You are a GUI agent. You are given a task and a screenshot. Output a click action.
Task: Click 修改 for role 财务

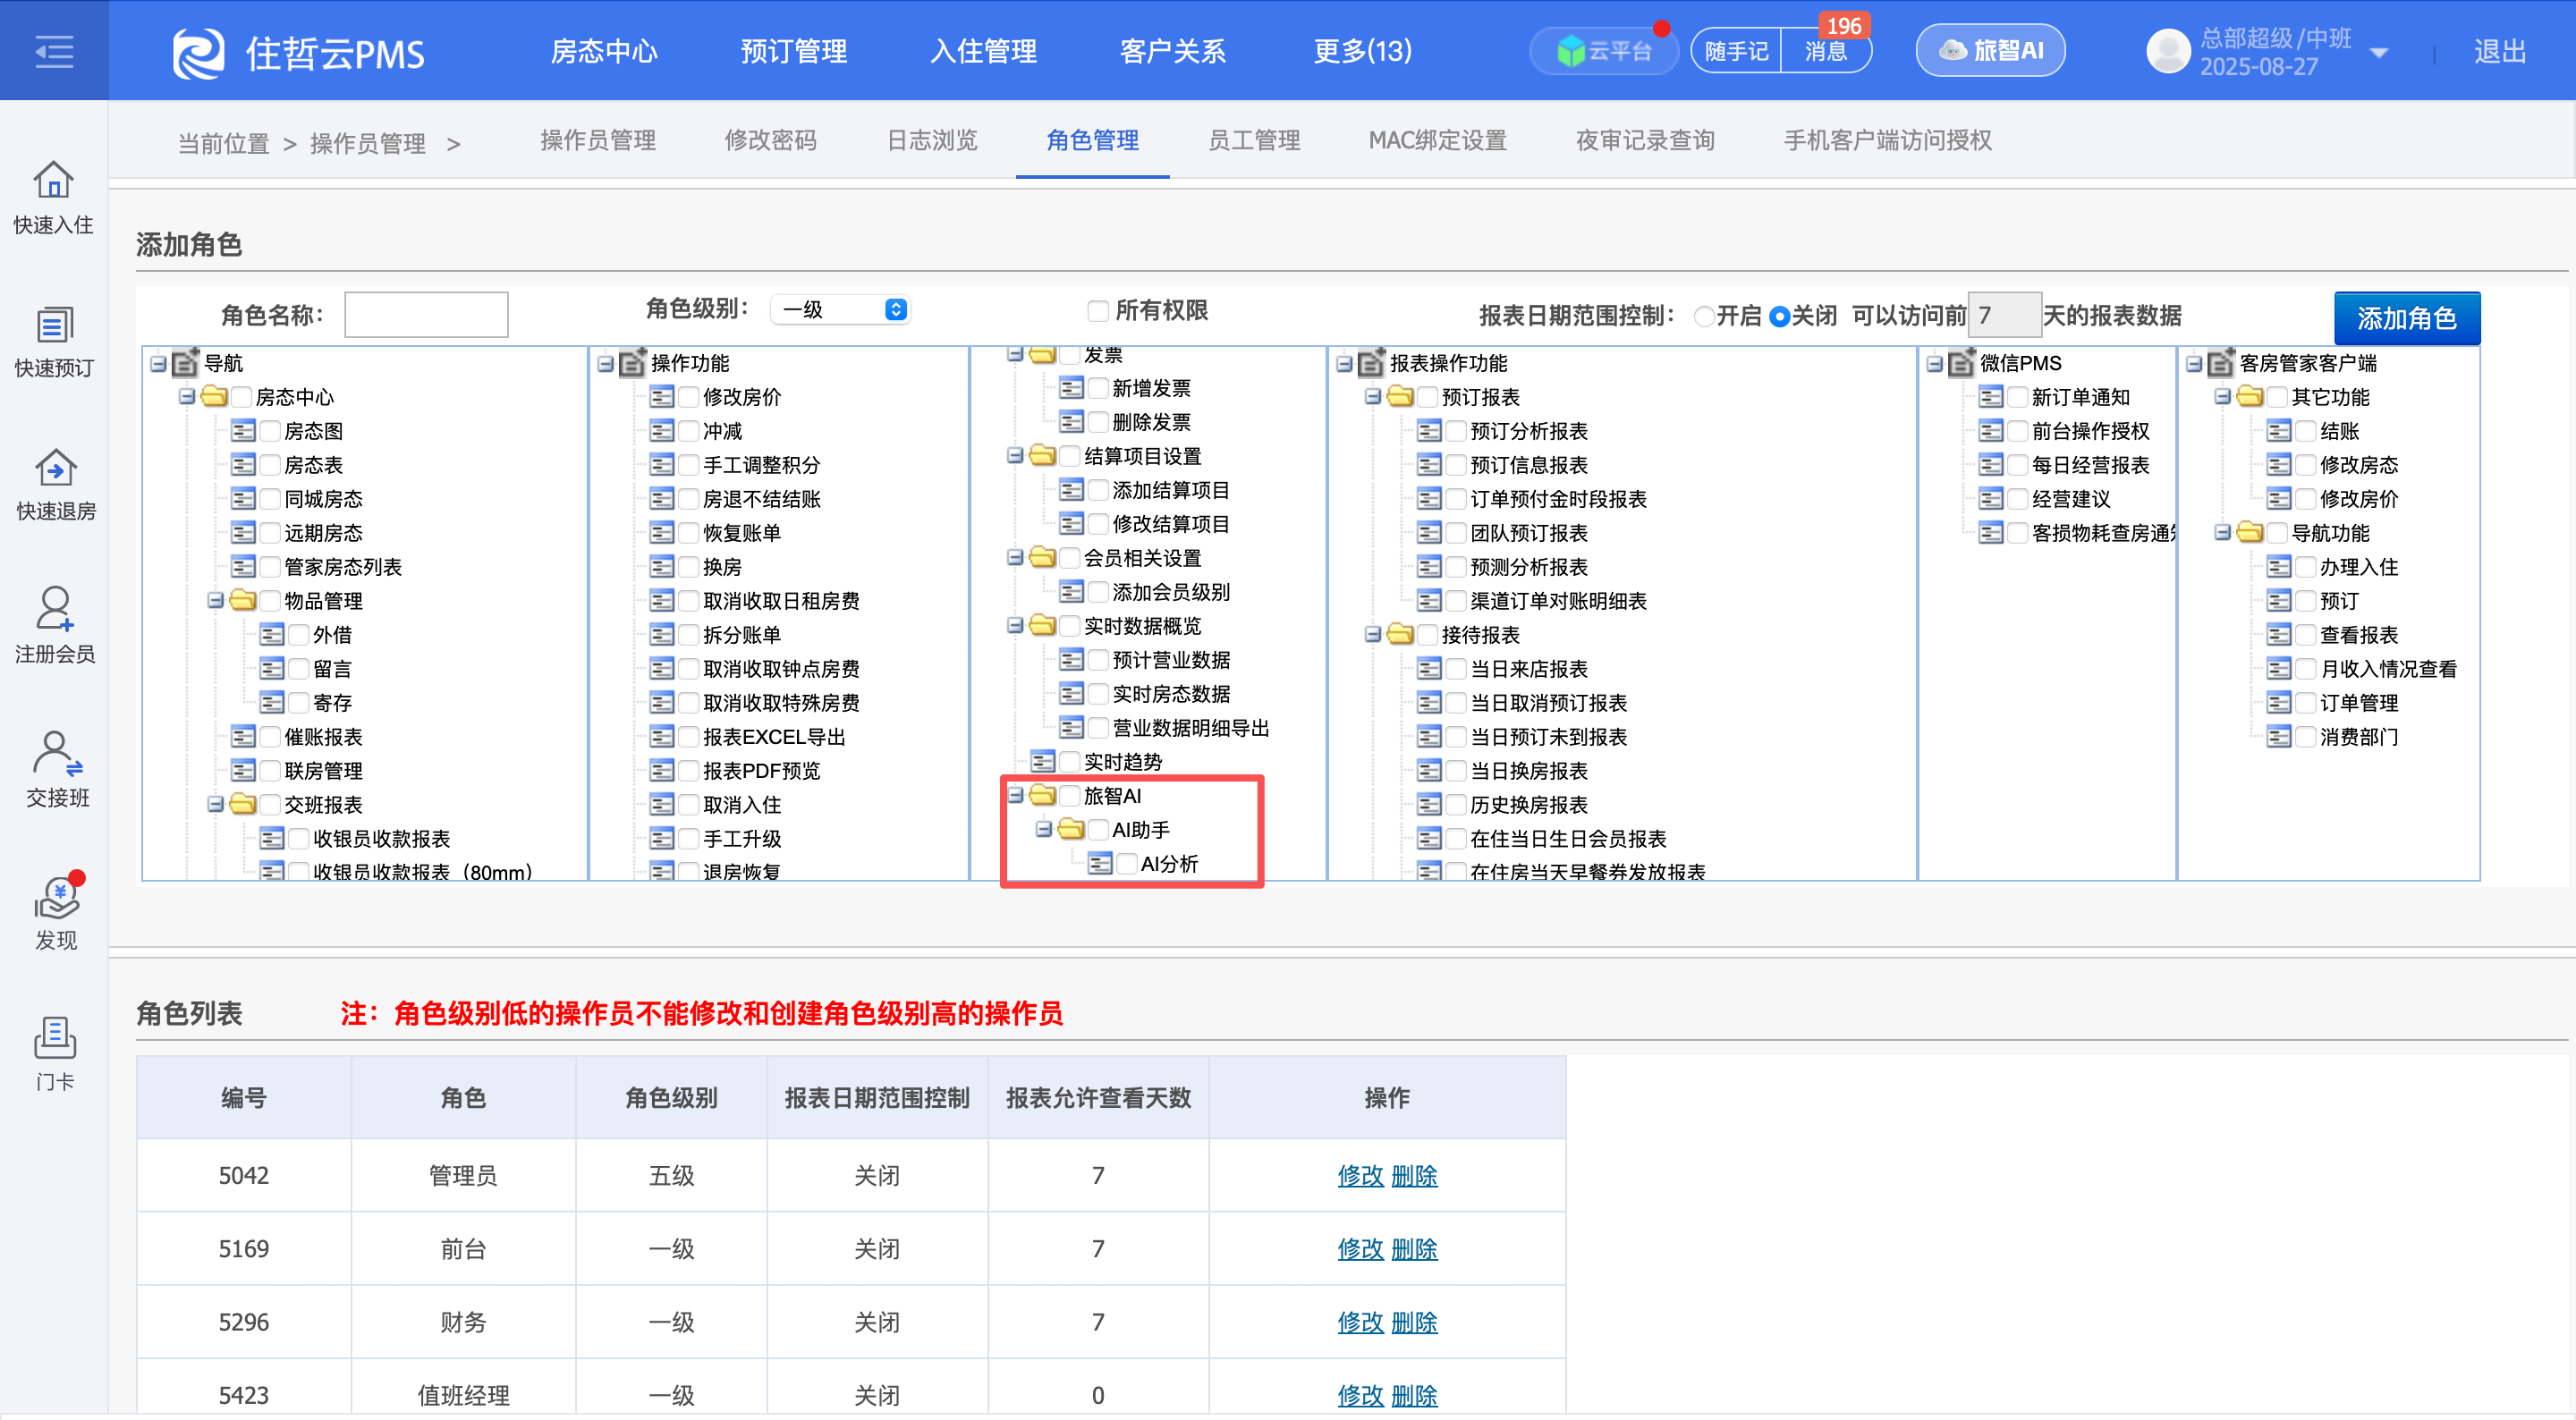coord(1360,1323)
